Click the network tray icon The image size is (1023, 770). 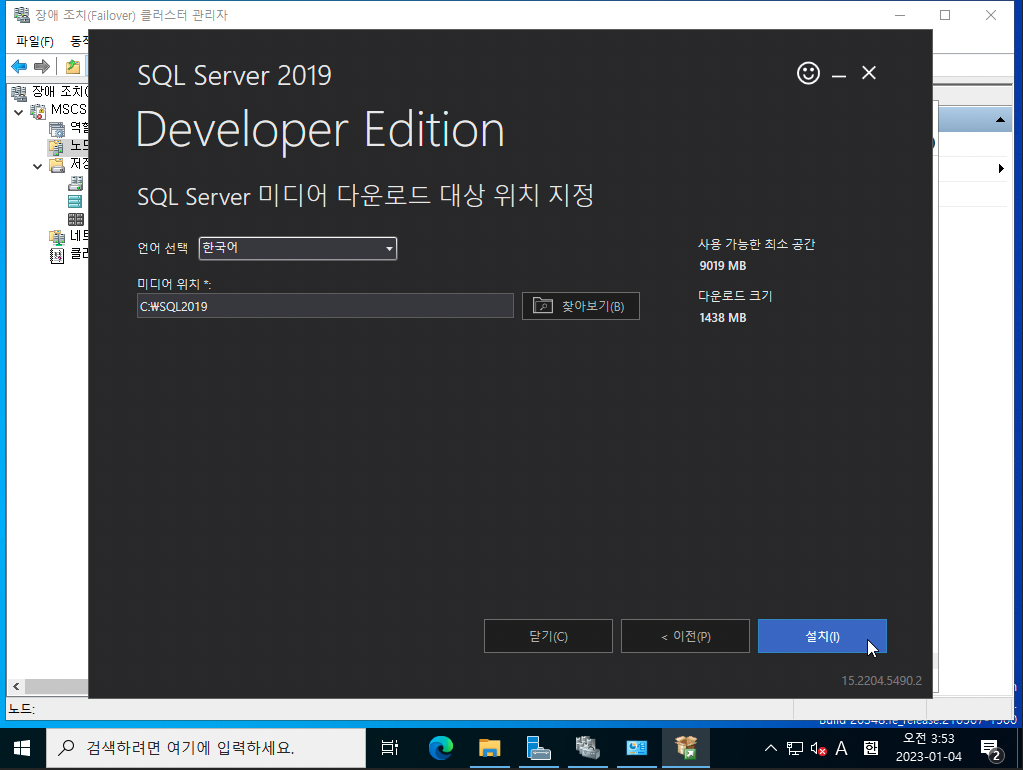pyautogui.click(x=795, y=748)
